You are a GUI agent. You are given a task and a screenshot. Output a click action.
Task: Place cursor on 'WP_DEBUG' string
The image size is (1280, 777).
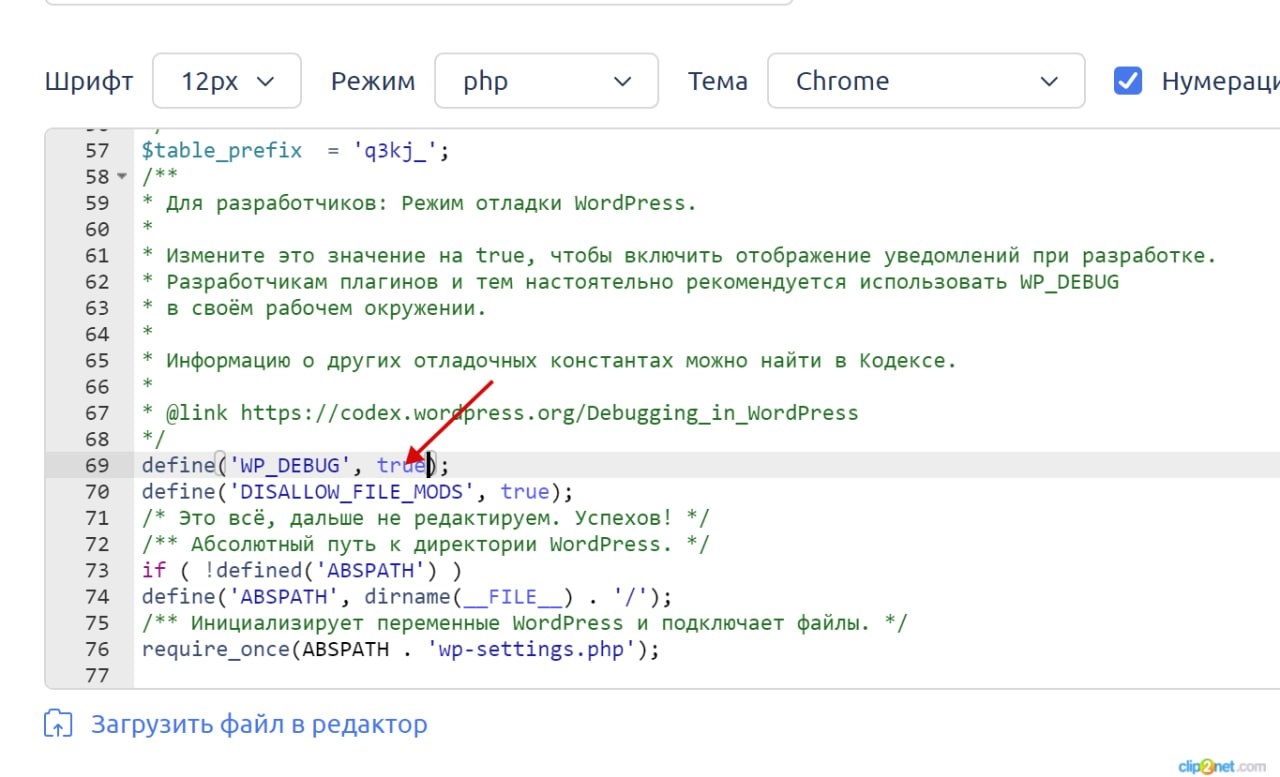tap(290, 465)
